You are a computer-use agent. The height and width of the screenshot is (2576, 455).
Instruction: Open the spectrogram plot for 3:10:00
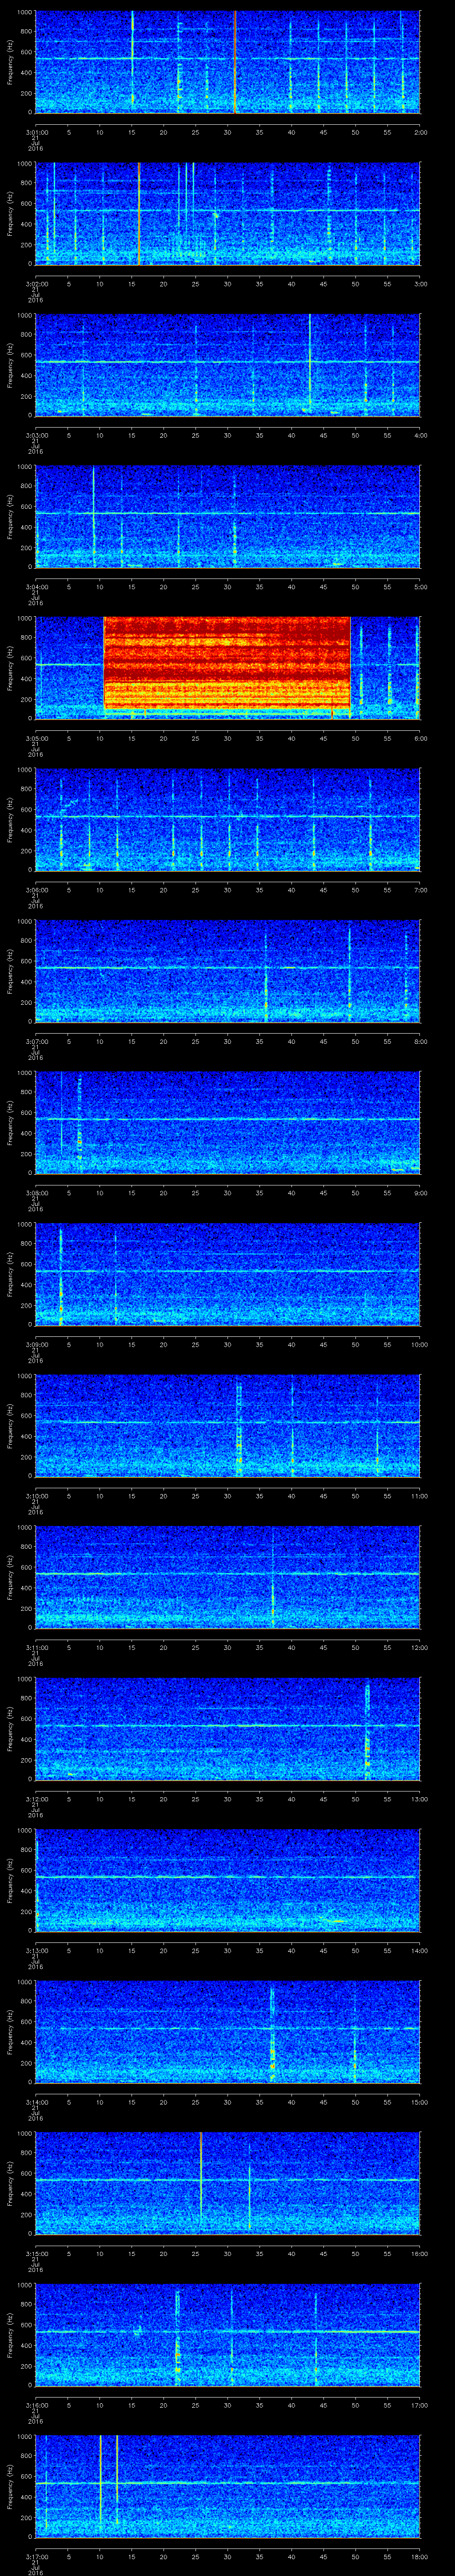[x=228, y=1425]
